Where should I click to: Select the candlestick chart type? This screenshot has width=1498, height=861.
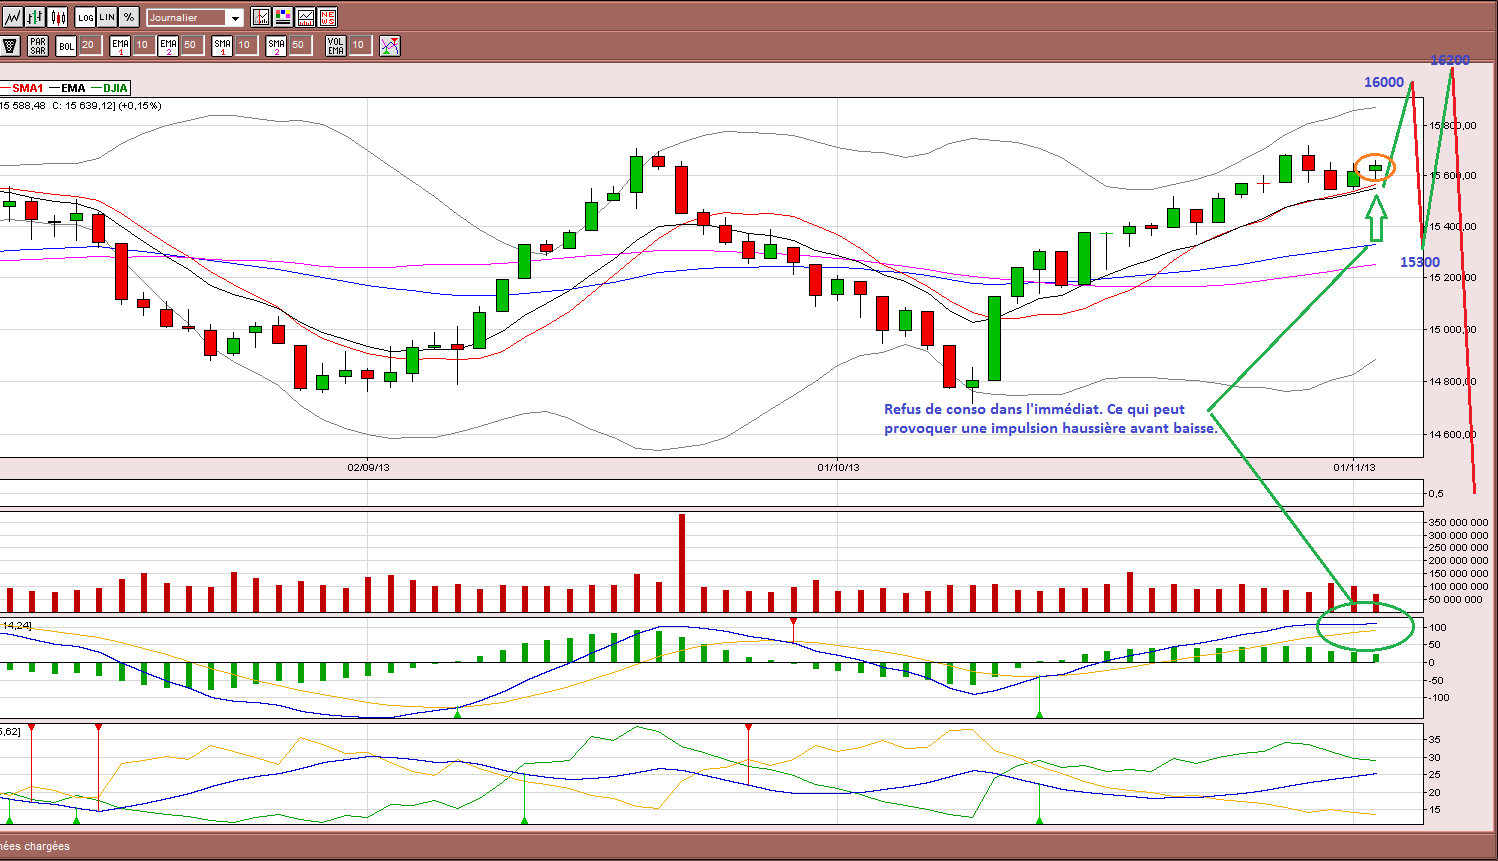[x=58, y=17]
